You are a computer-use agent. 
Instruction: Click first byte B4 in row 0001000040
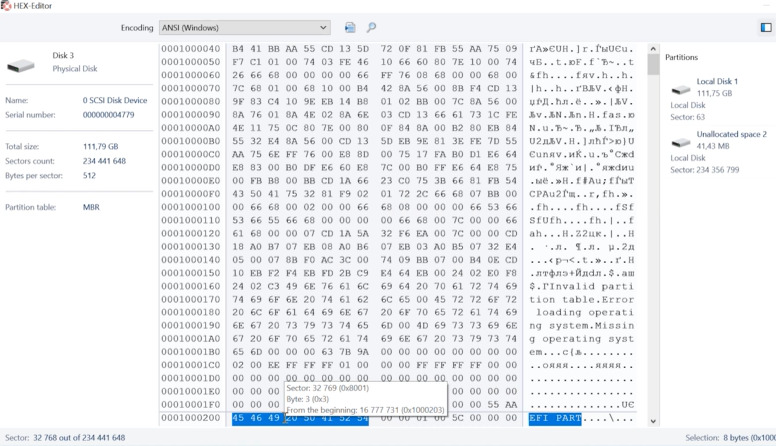click(238, 49)
